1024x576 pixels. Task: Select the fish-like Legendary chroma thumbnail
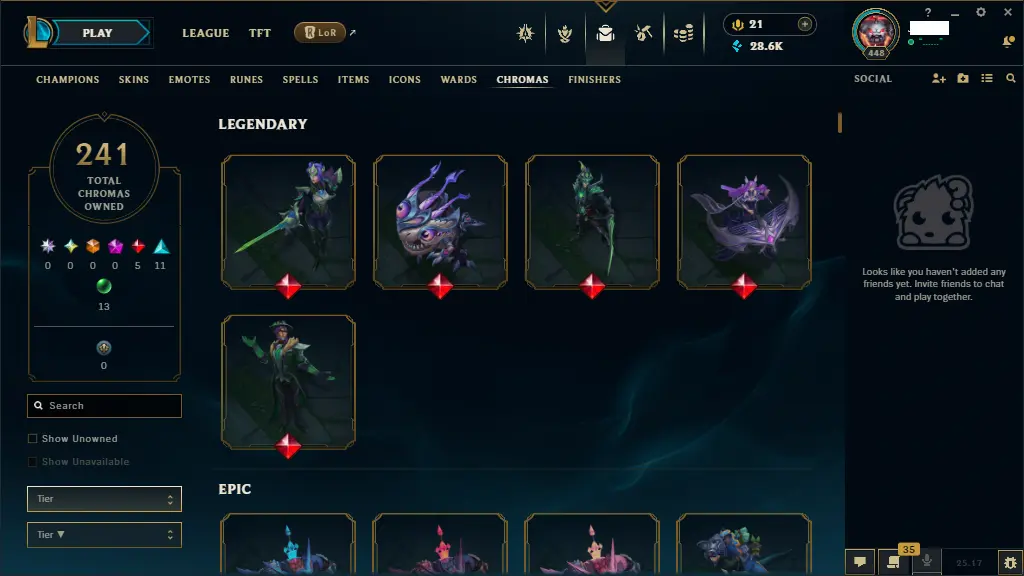click(440, 222)
